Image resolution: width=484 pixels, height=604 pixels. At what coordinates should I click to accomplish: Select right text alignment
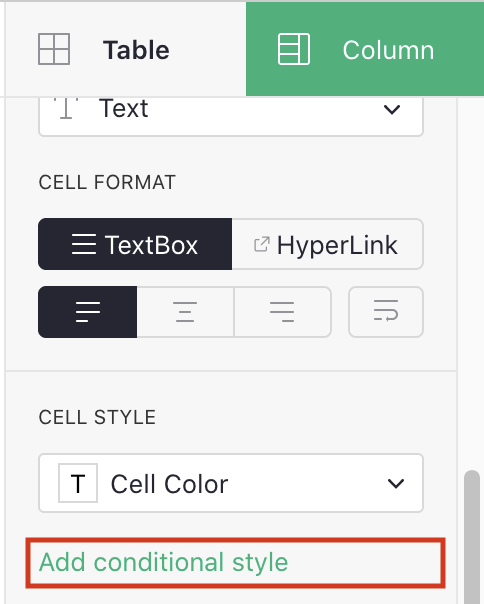282,312
